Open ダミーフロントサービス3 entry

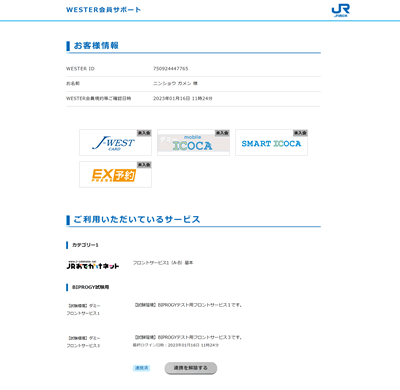(83, 342)
